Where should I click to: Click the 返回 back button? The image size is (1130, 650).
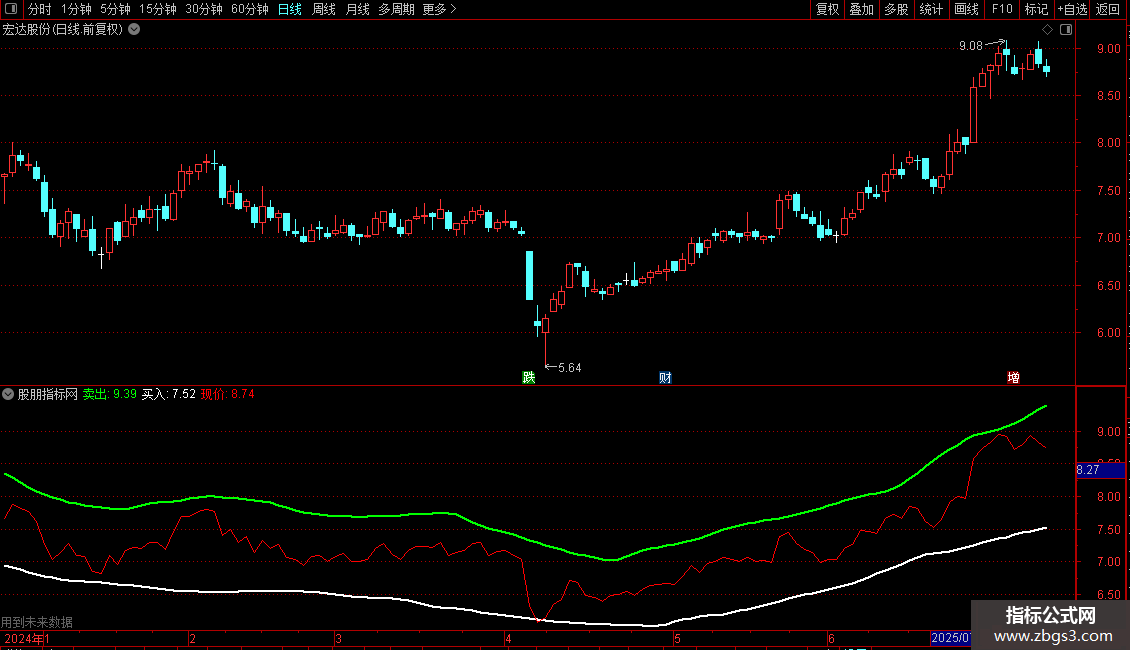[1108, 9]
